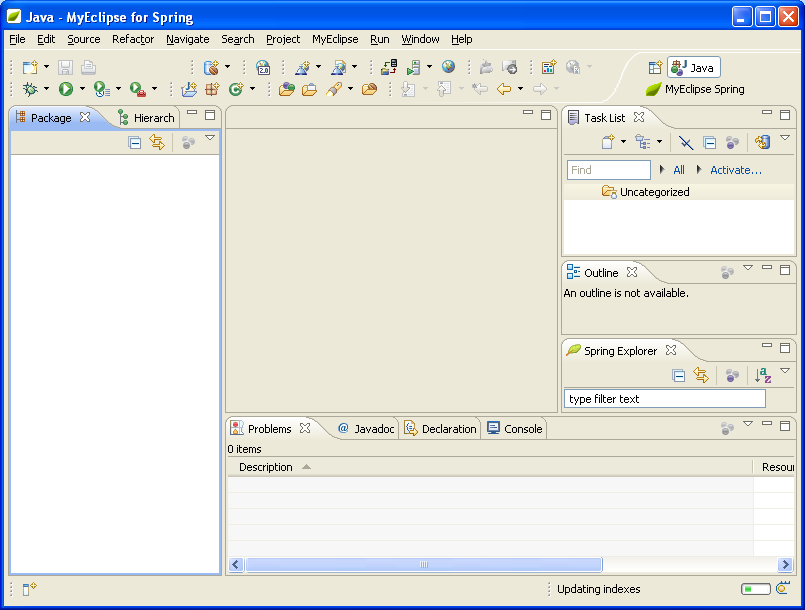Click Collapse All icon in Task List

710,142
